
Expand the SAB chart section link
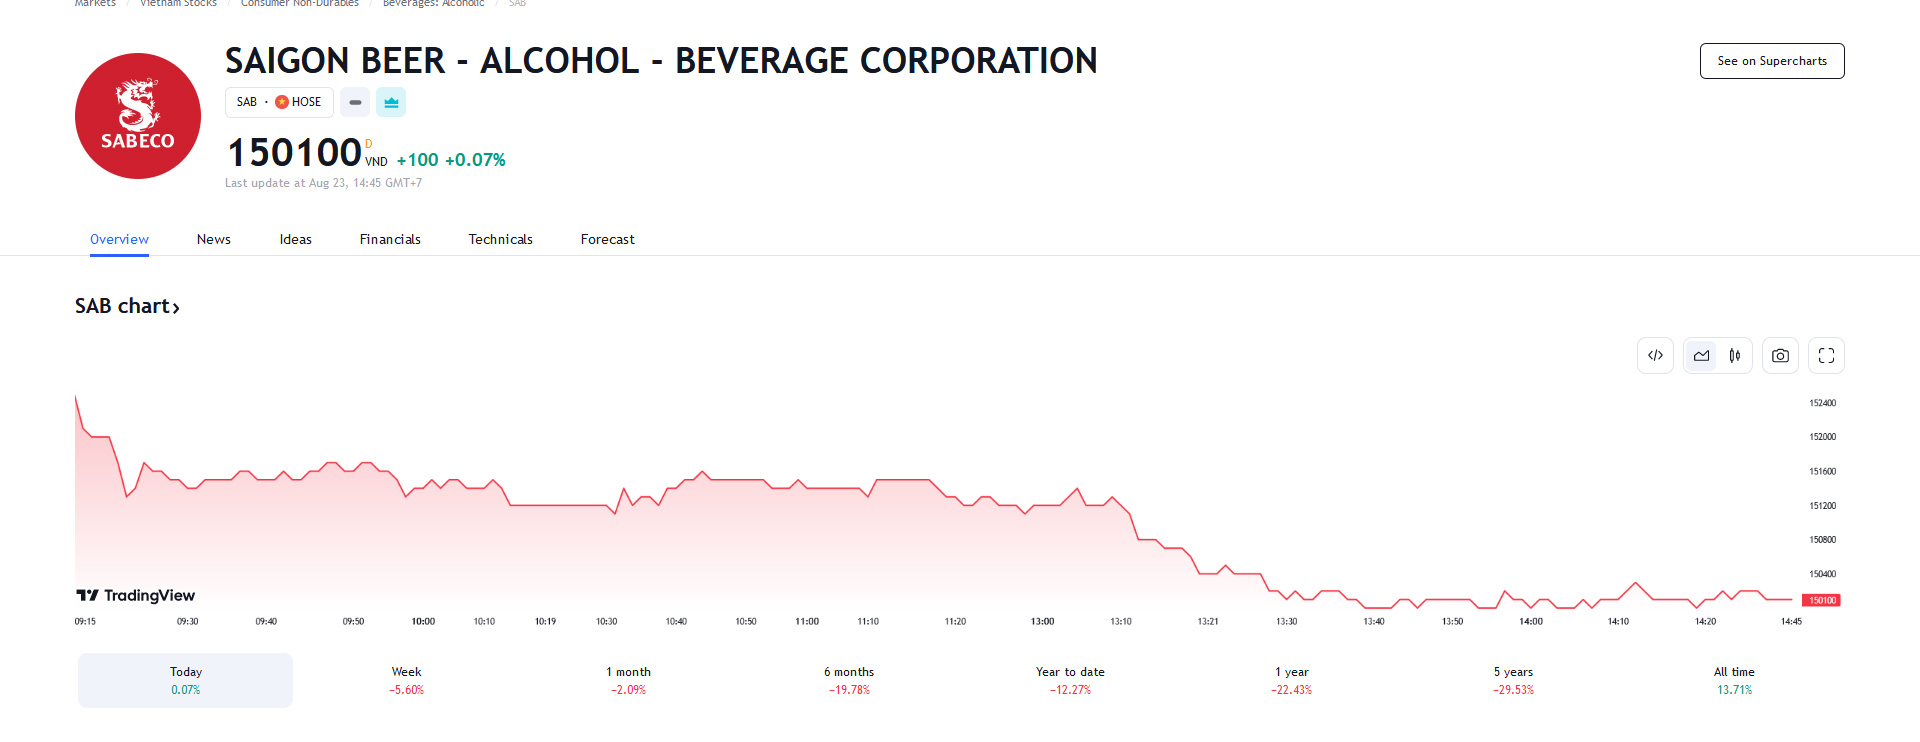(x=127, y=306)
